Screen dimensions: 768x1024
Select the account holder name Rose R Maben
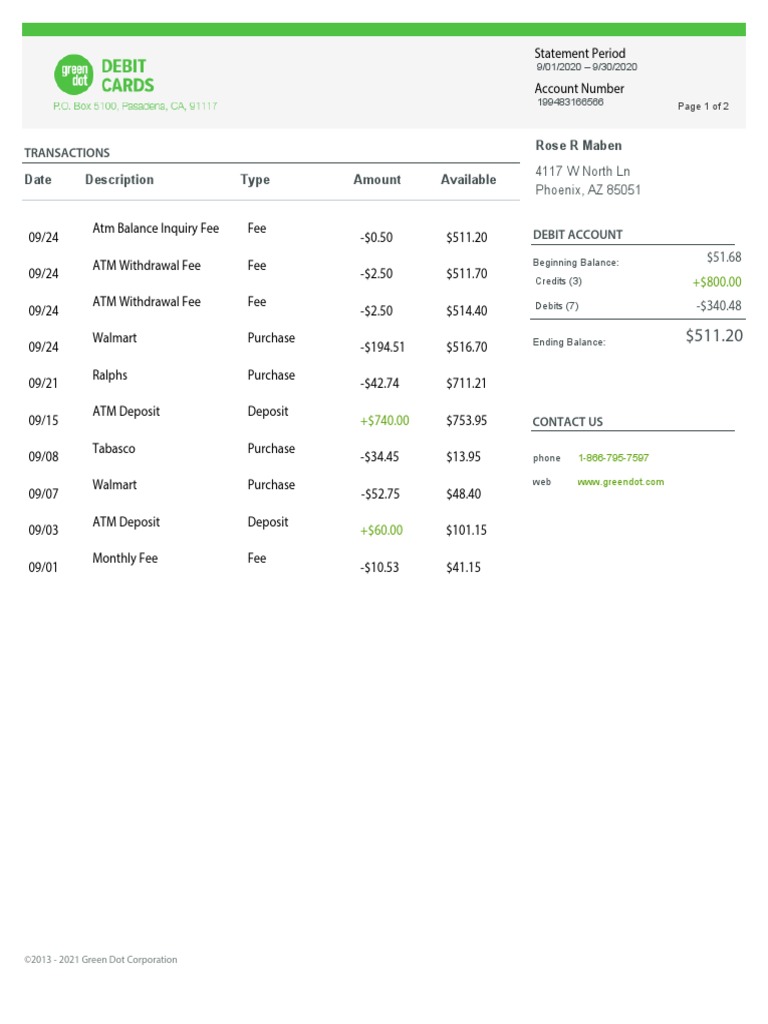click(579, 146)
